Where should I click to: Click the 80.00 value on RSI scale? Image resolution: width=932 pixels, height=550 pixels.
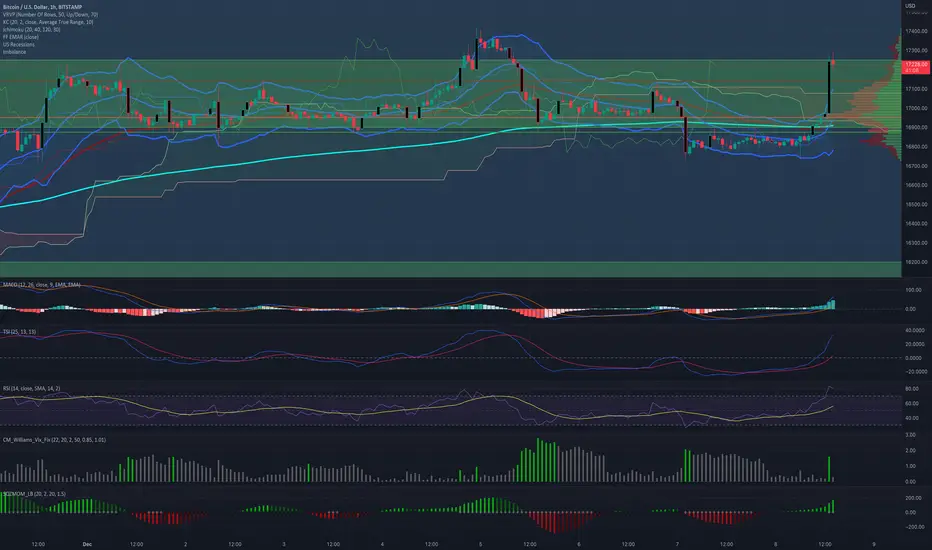tap(912, 389)
